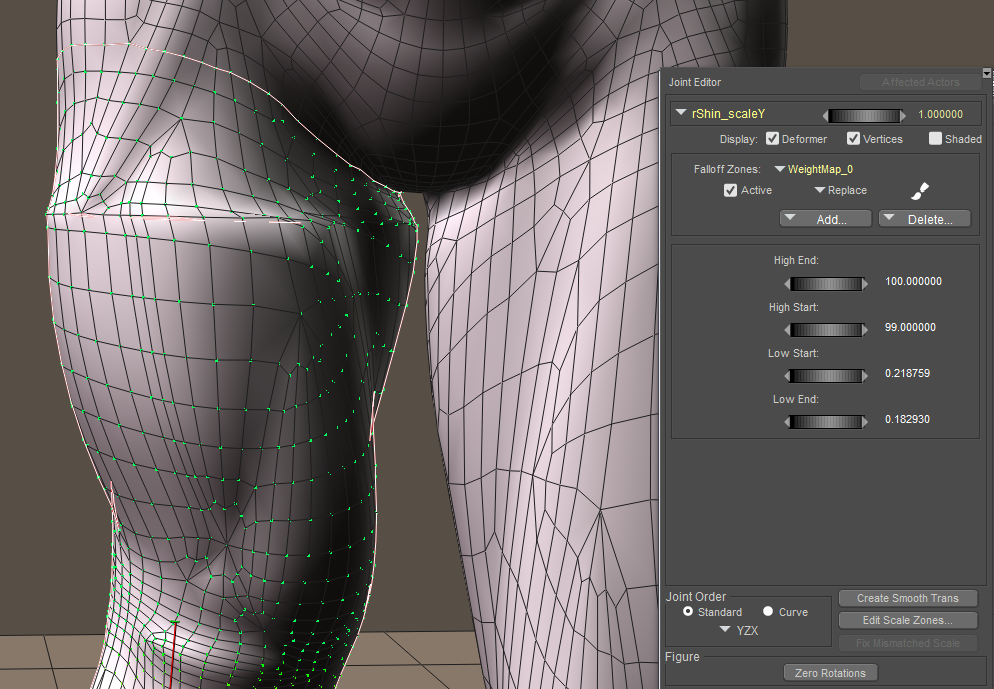Viewport: 994px width, 689px height.
Task: Click the Joint Editor panel corner menu arrow
Action: [986, 73]
